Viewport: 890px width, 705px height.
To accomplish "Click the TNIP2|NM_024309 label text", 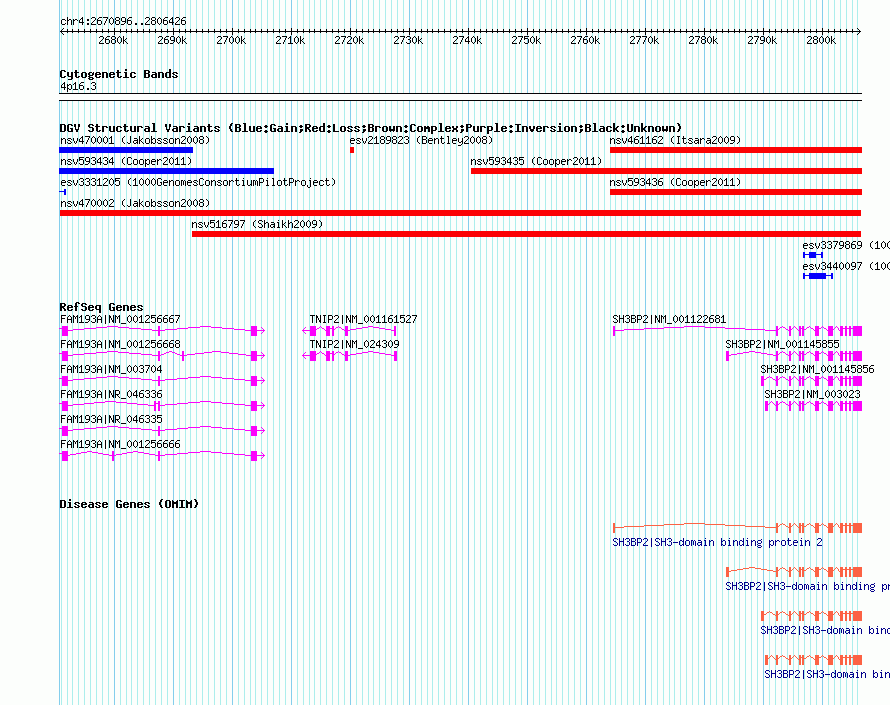I will click(x=354, y=344).
